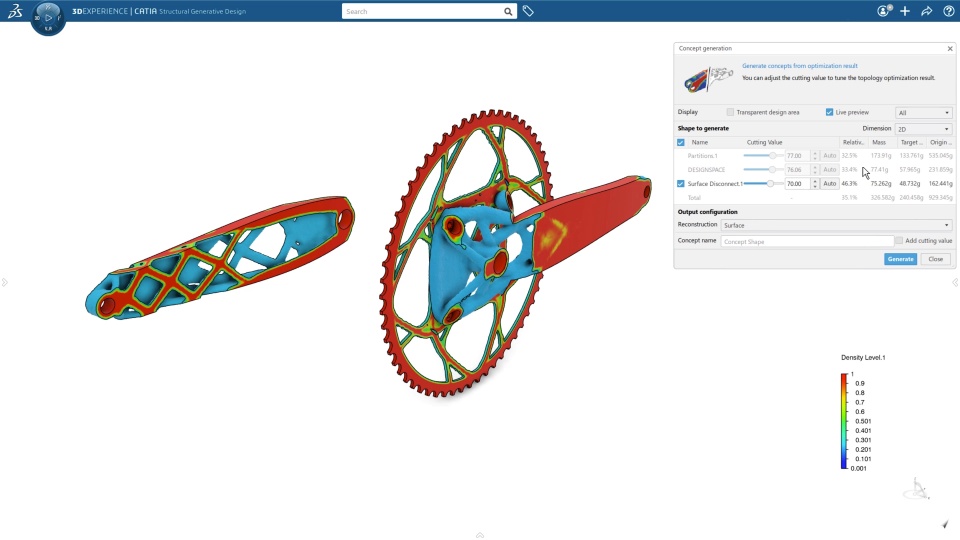
Task: Adjust the Surface Disconnect.1 cutting slider
Action: coord(770,184)
